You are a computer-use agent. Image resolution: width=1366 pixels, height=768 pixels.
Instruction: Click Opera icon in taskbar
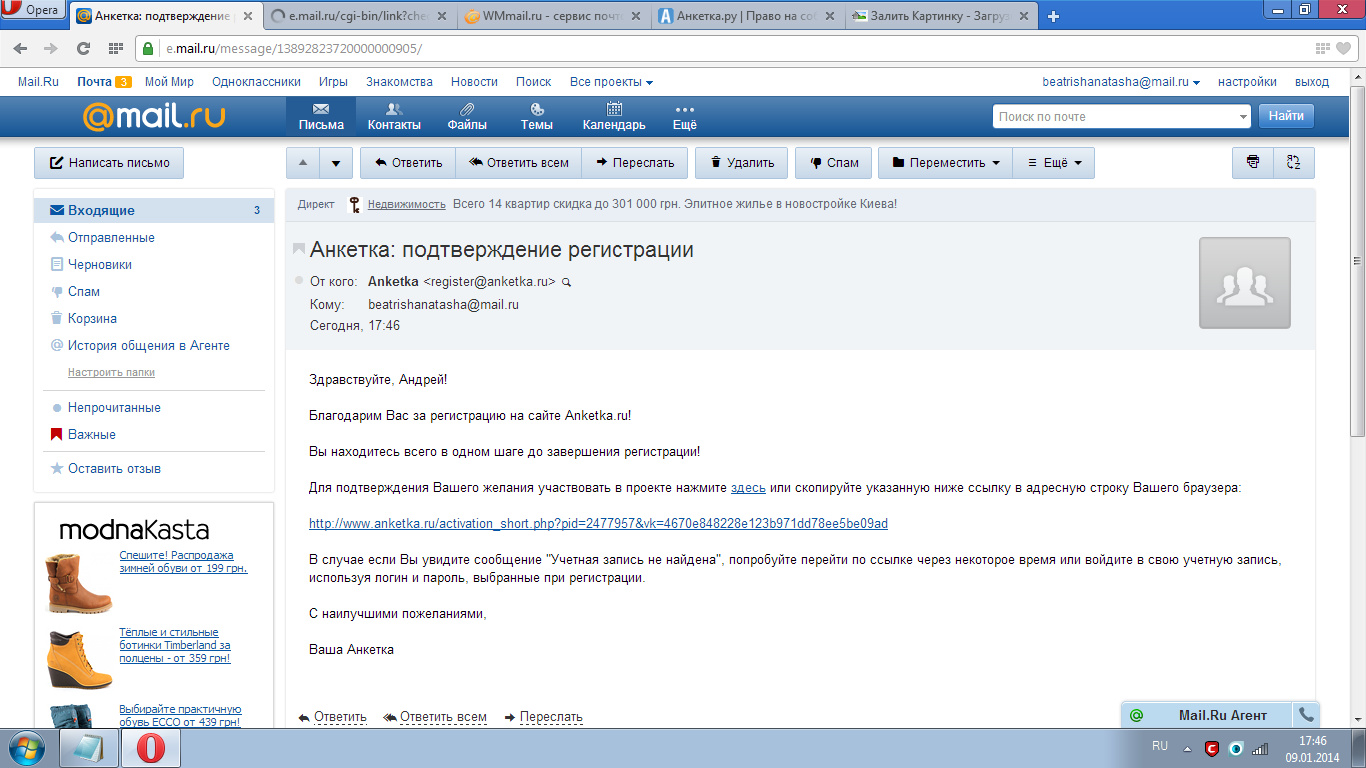coord(151,747)
